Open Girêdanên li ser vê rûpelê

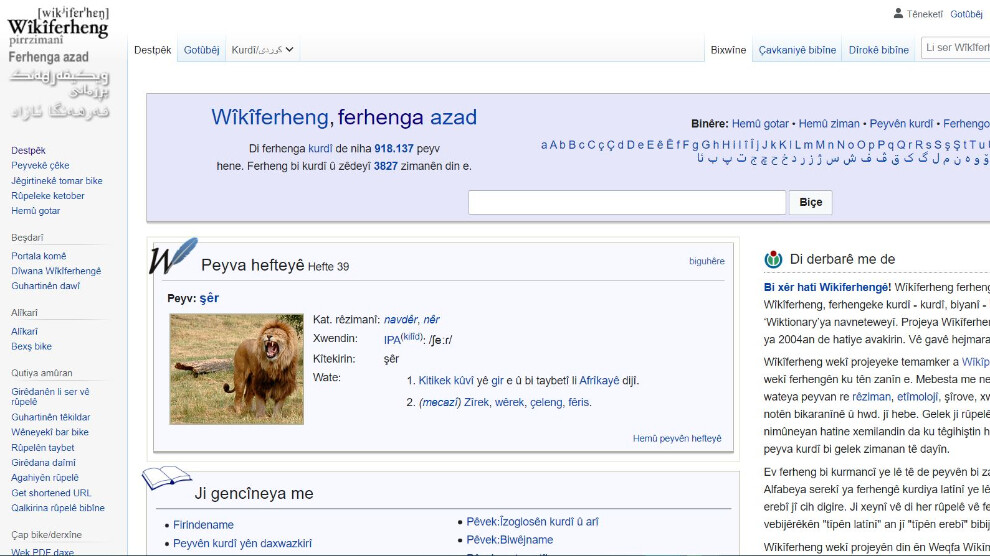coord(51,396)
